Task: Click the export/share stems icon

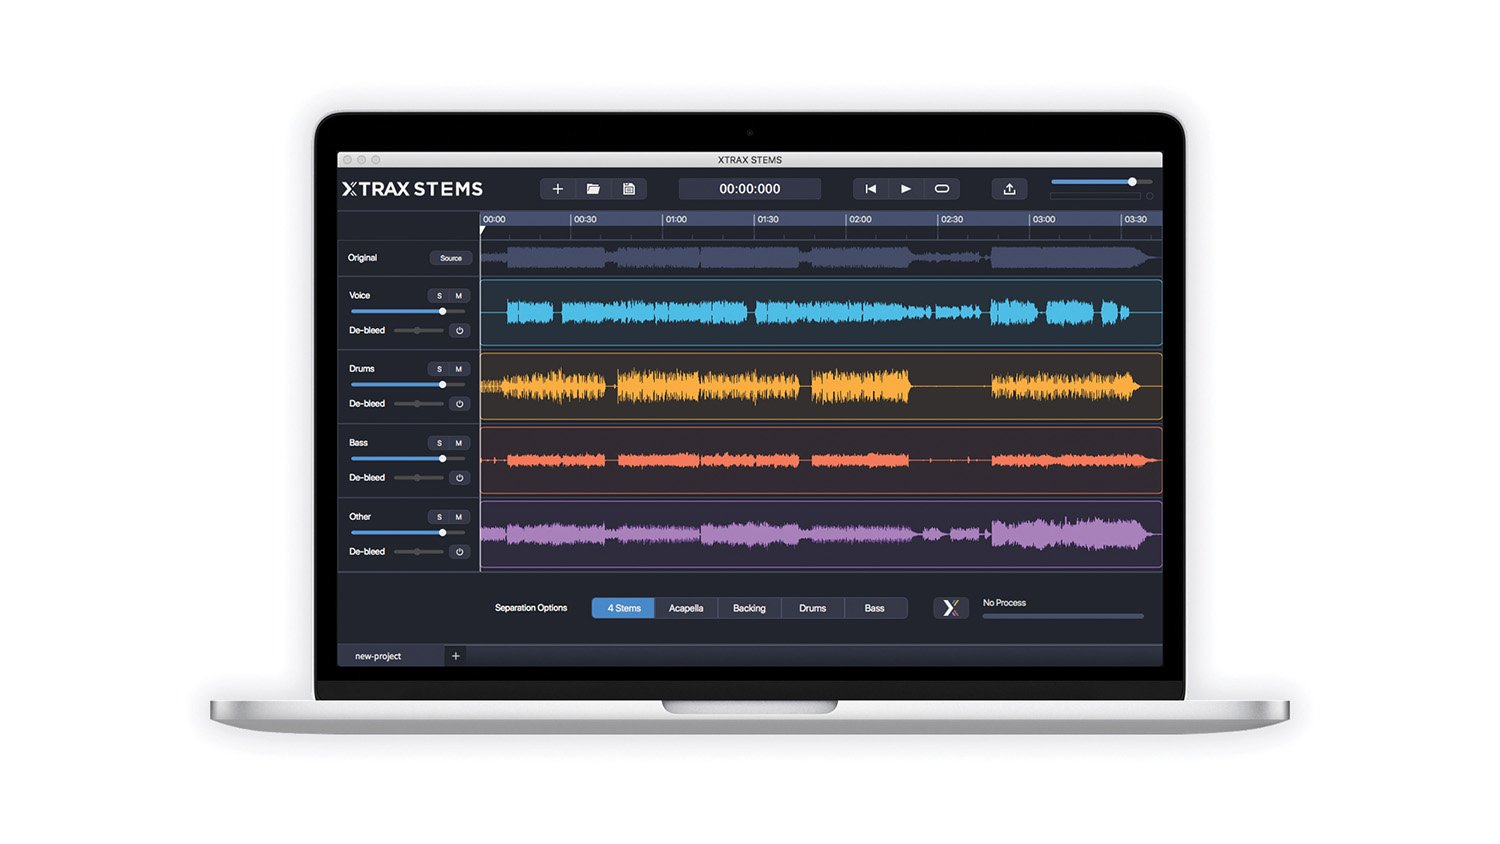Action: 1009,189
